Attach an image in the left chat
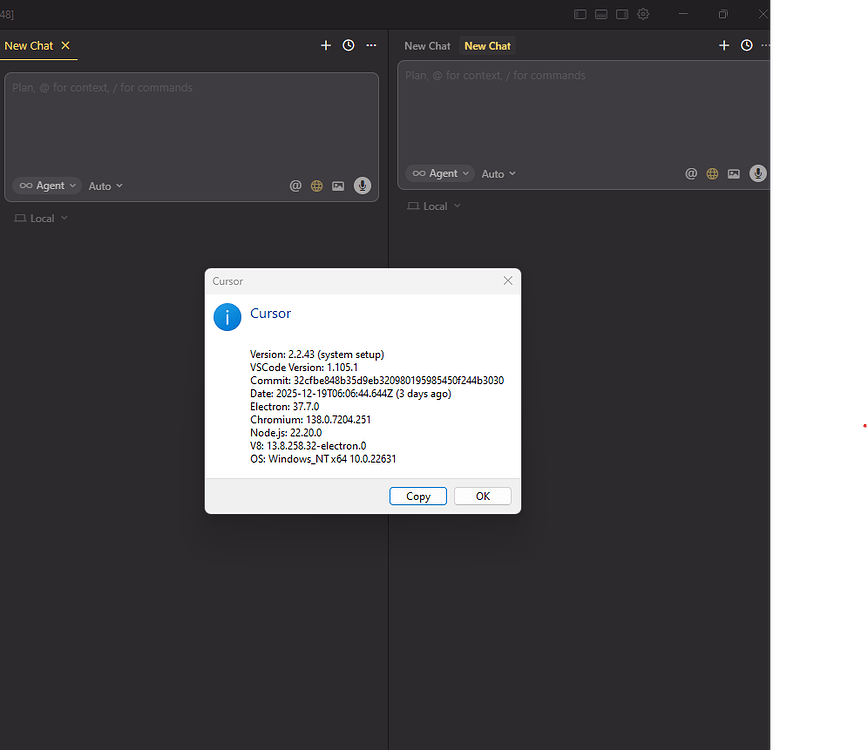867x750 pixels. pyautogui.click(x=338, y=186)
